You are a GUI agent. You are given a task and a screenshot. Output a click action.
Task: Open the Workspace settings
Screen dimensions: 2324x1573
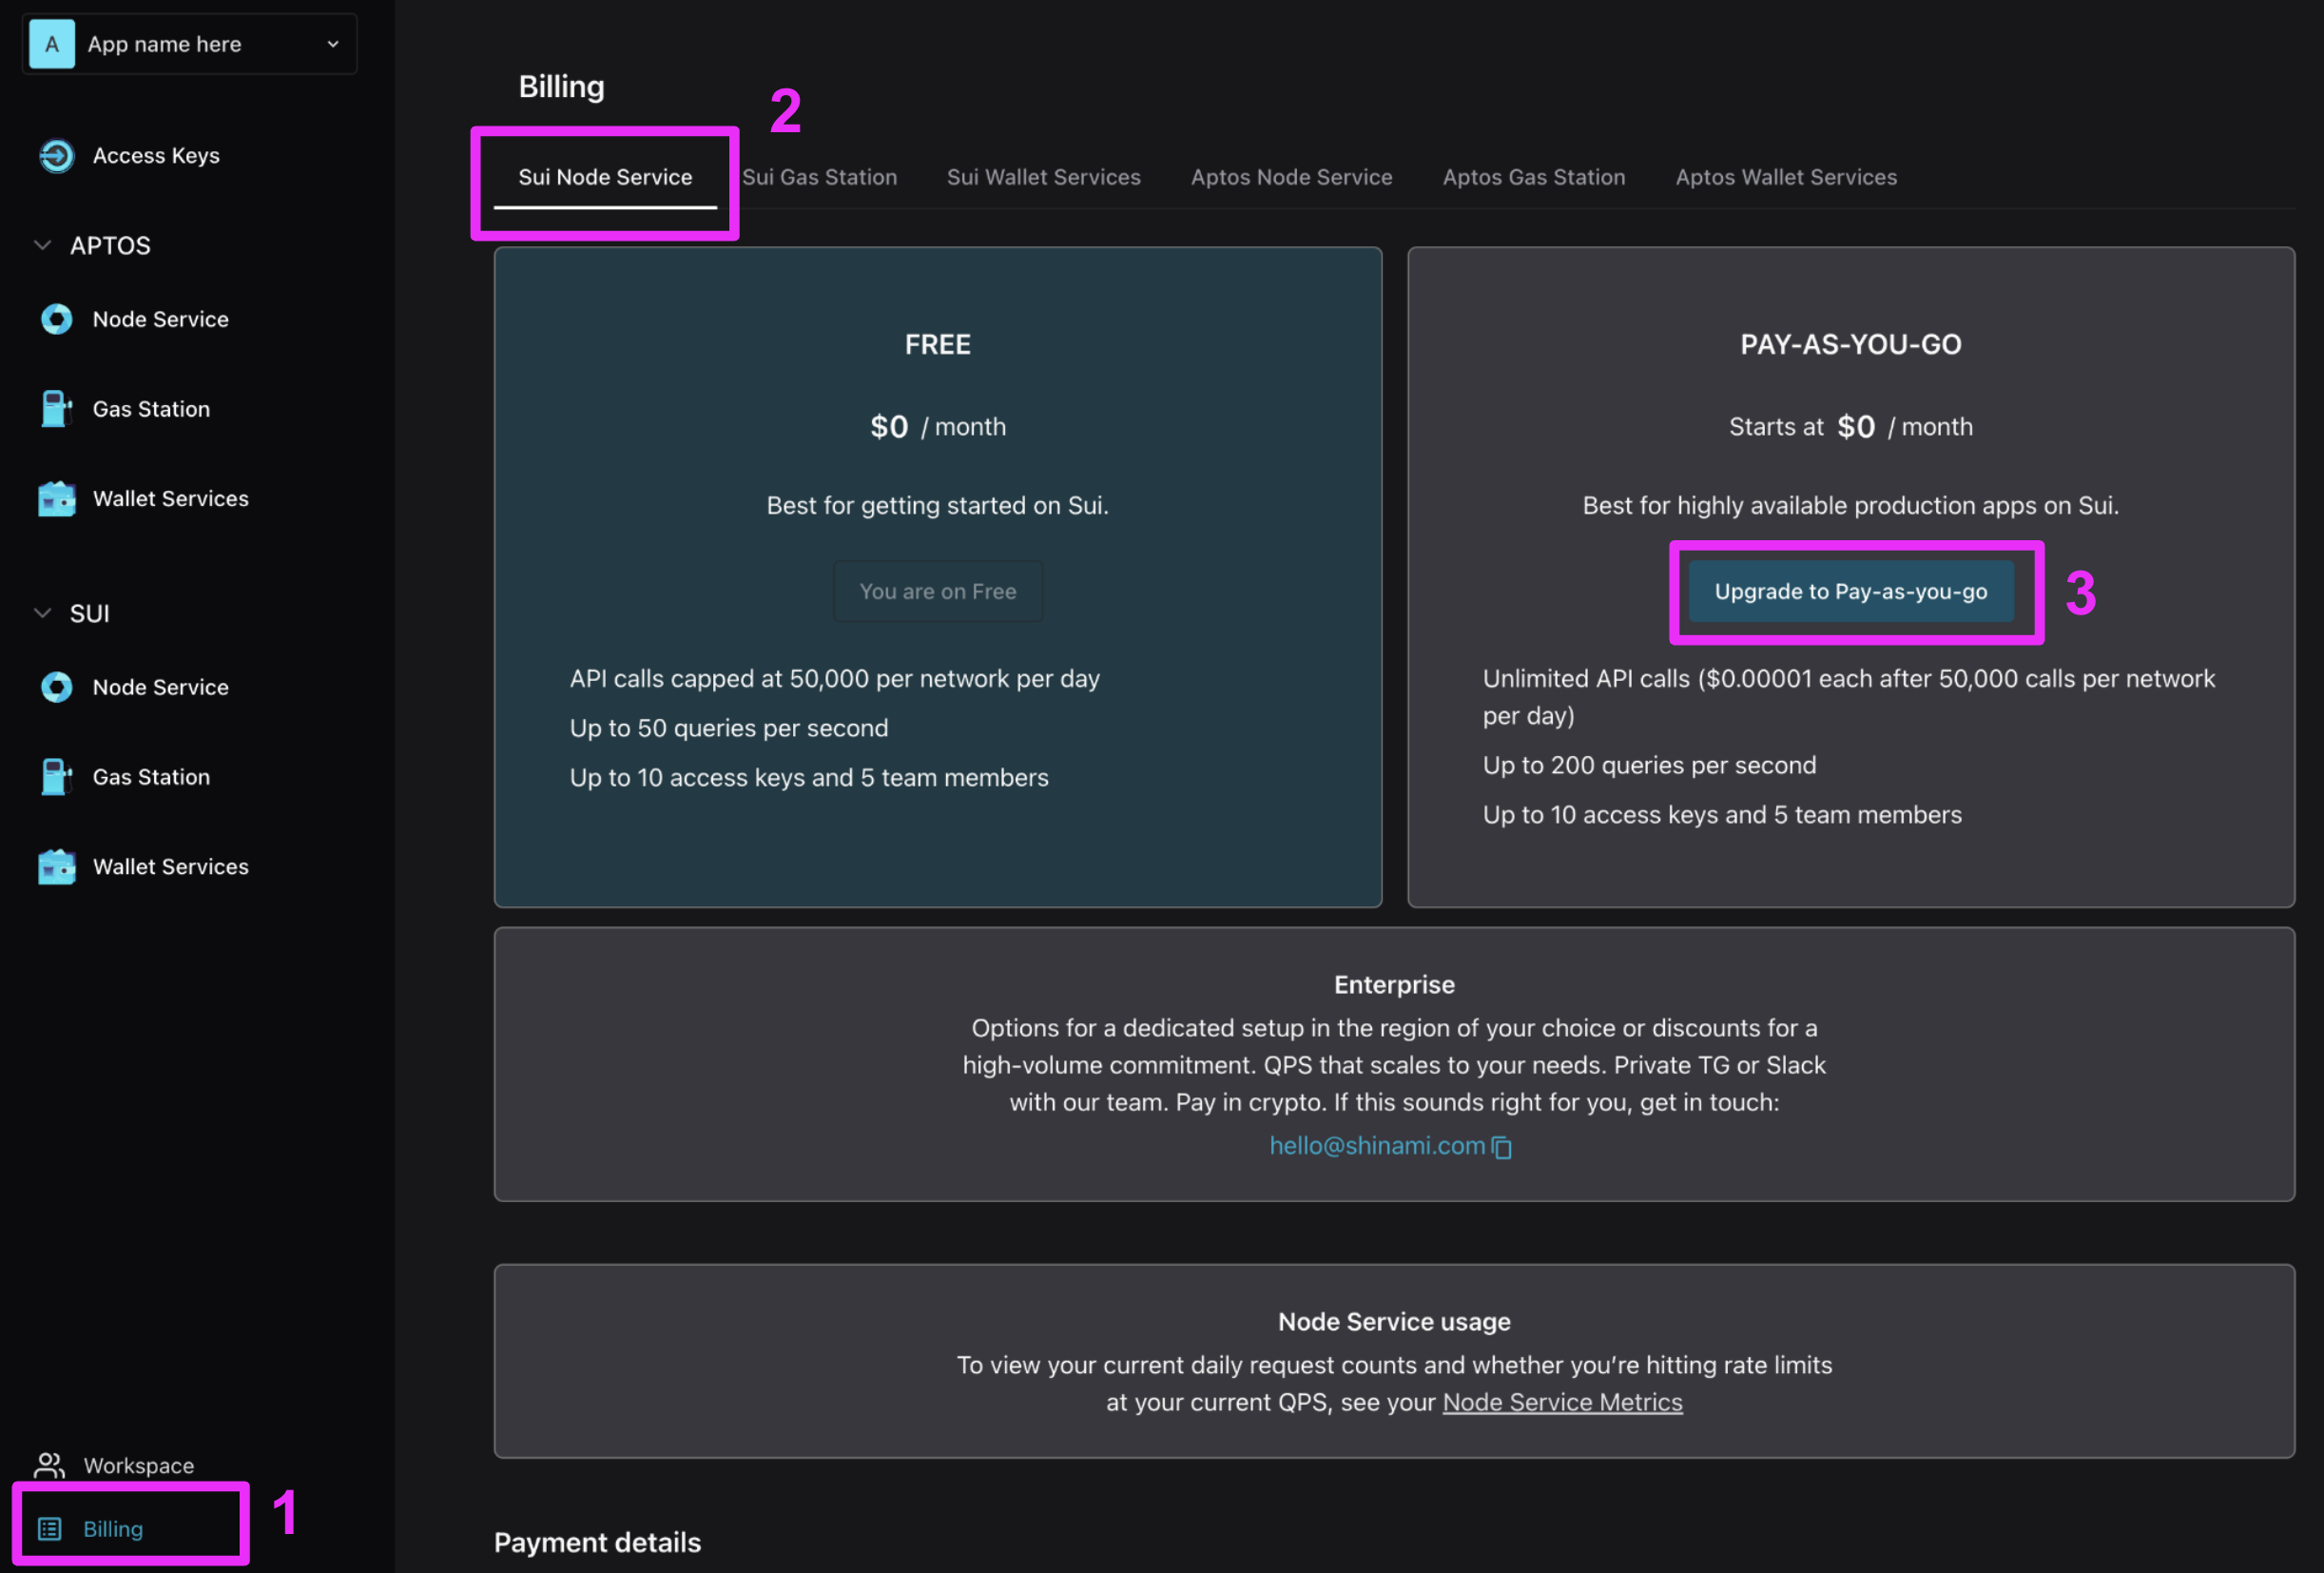tap(139, 1465)
